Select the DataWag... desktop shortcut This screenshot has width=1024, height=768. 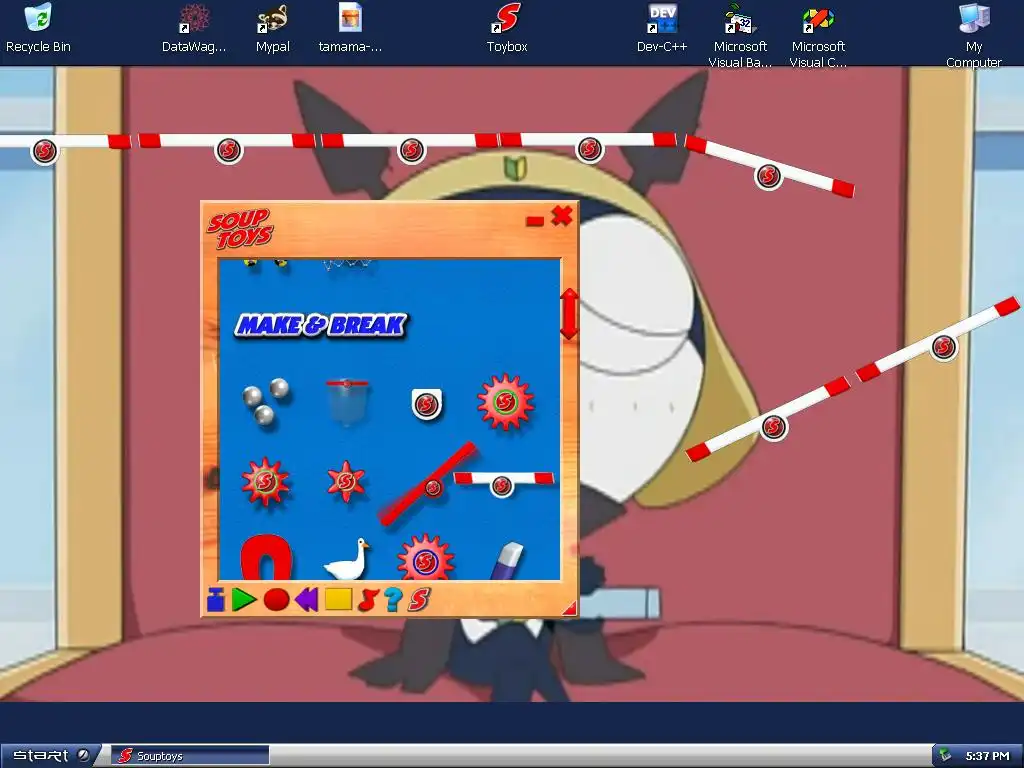(x=194, y=29)
